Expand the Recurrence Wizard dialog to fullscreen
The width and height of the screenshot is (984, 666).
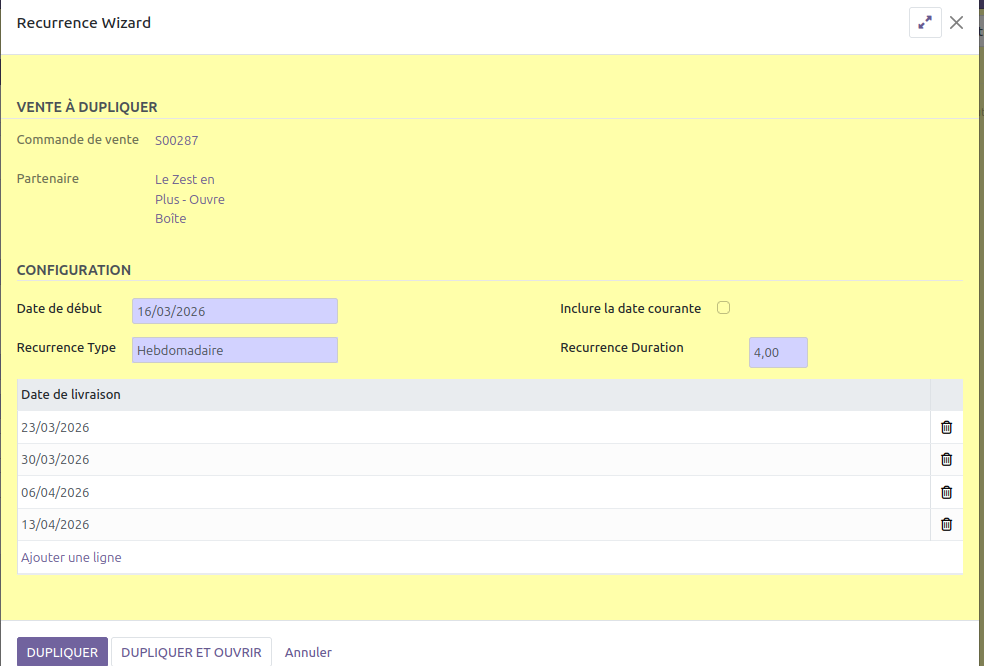coord(925,22)
